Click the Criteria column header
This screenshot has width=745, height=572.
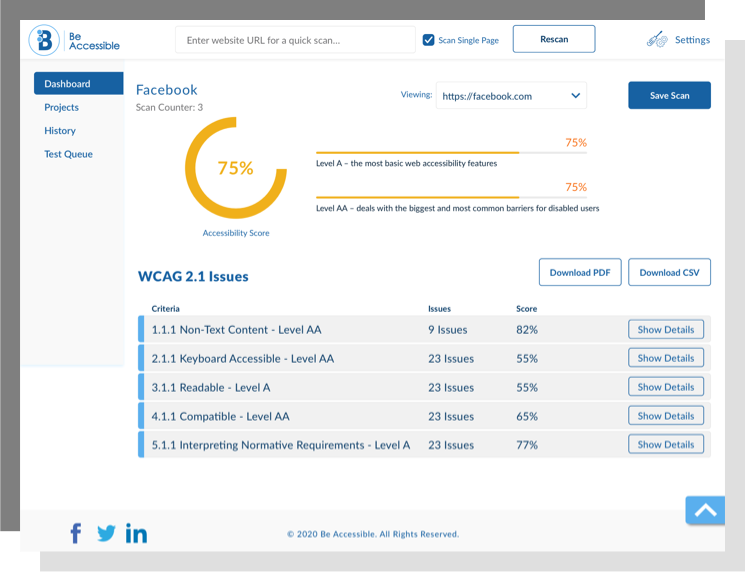pos(165,308)
